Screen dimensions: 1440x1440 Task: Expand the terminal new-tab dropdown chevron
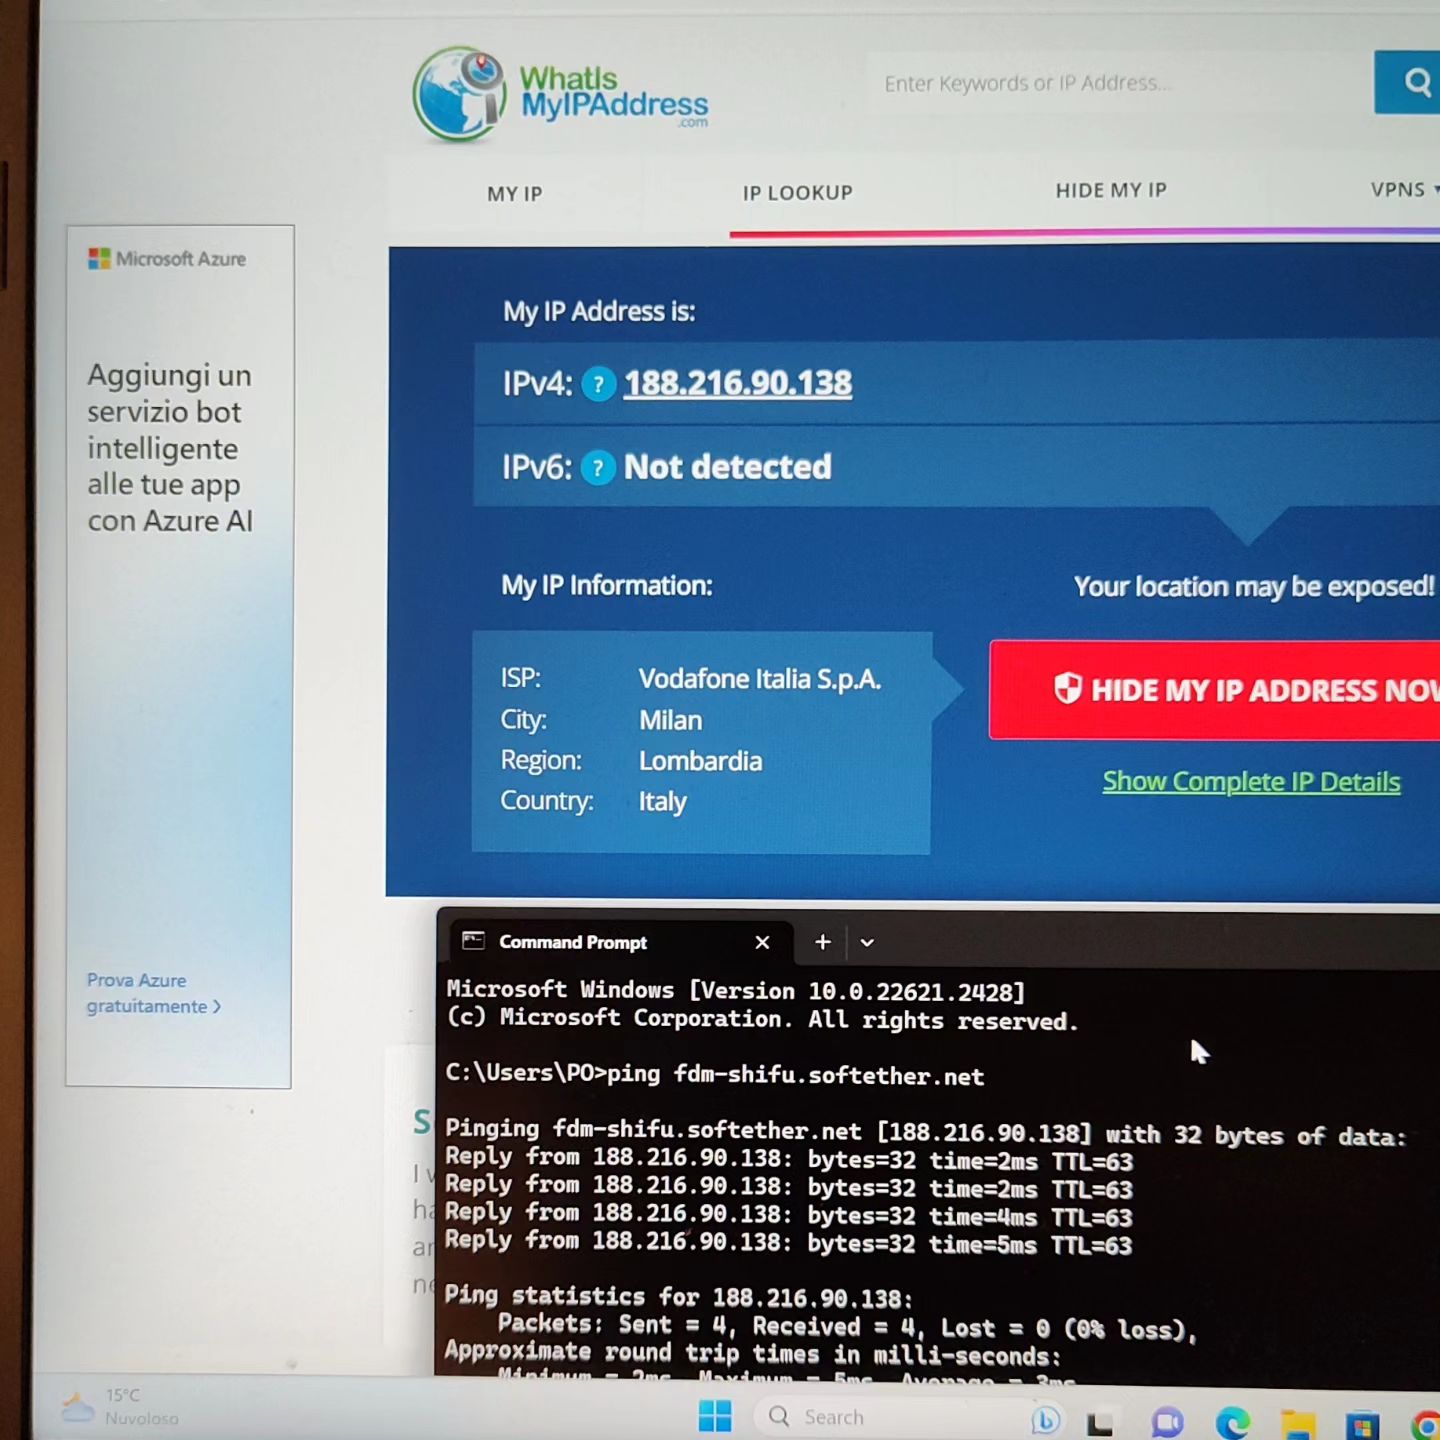[867, 942]
